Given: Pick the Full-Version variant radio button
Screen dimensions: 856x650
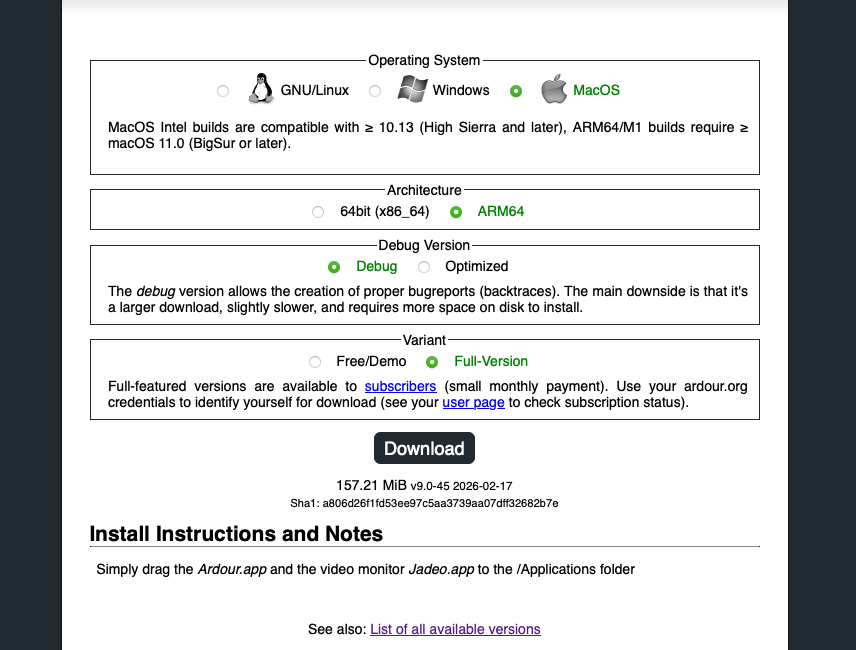Looking at the screenshot, I should coord(432,362).
